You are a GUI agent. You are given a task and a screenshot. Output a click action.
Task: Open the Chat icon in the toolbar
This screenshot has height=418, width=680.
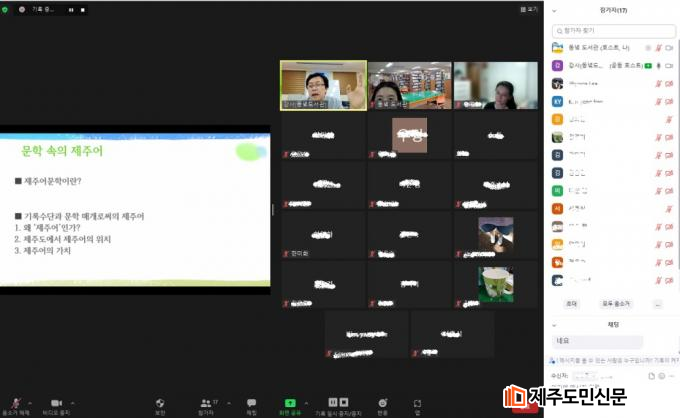point(251,402)
